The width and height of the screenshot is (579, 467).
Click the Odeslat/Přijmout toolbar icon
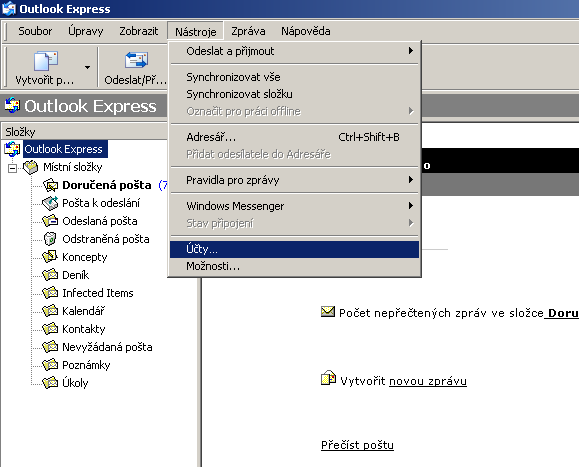136,60
